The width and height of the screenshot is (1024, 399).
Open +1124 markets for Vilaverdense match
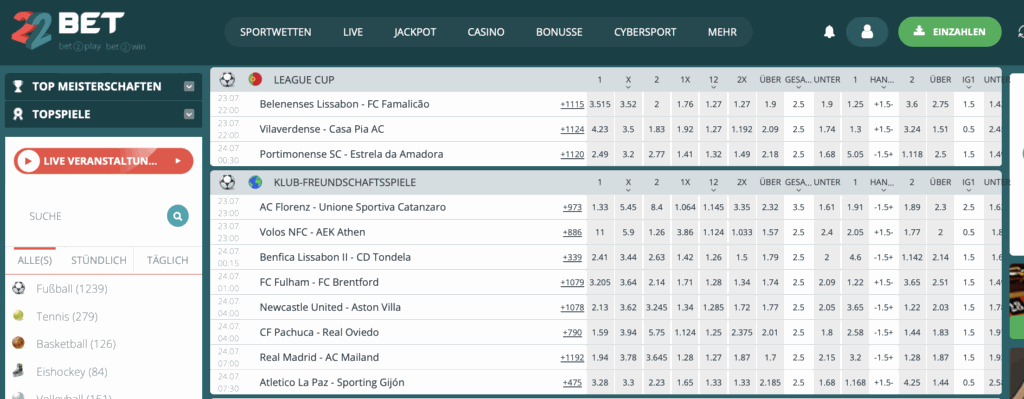coord(572,129)
